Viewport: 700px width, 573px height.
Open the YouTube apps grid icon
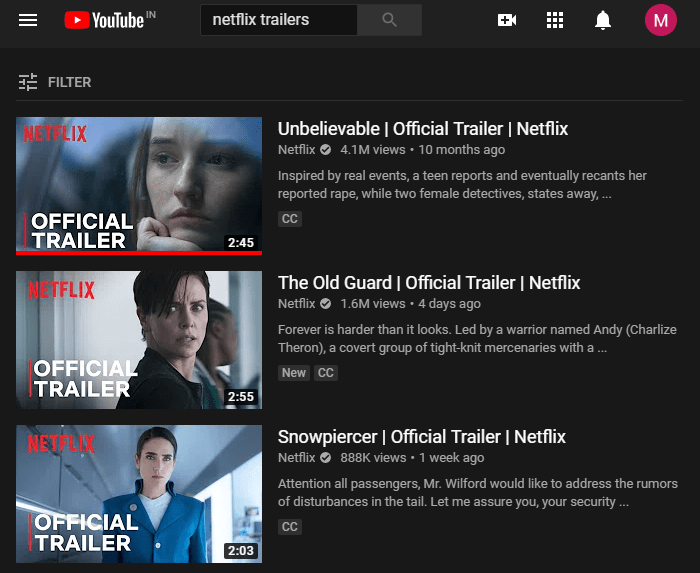pyautogui.click(x=555, y=20)
